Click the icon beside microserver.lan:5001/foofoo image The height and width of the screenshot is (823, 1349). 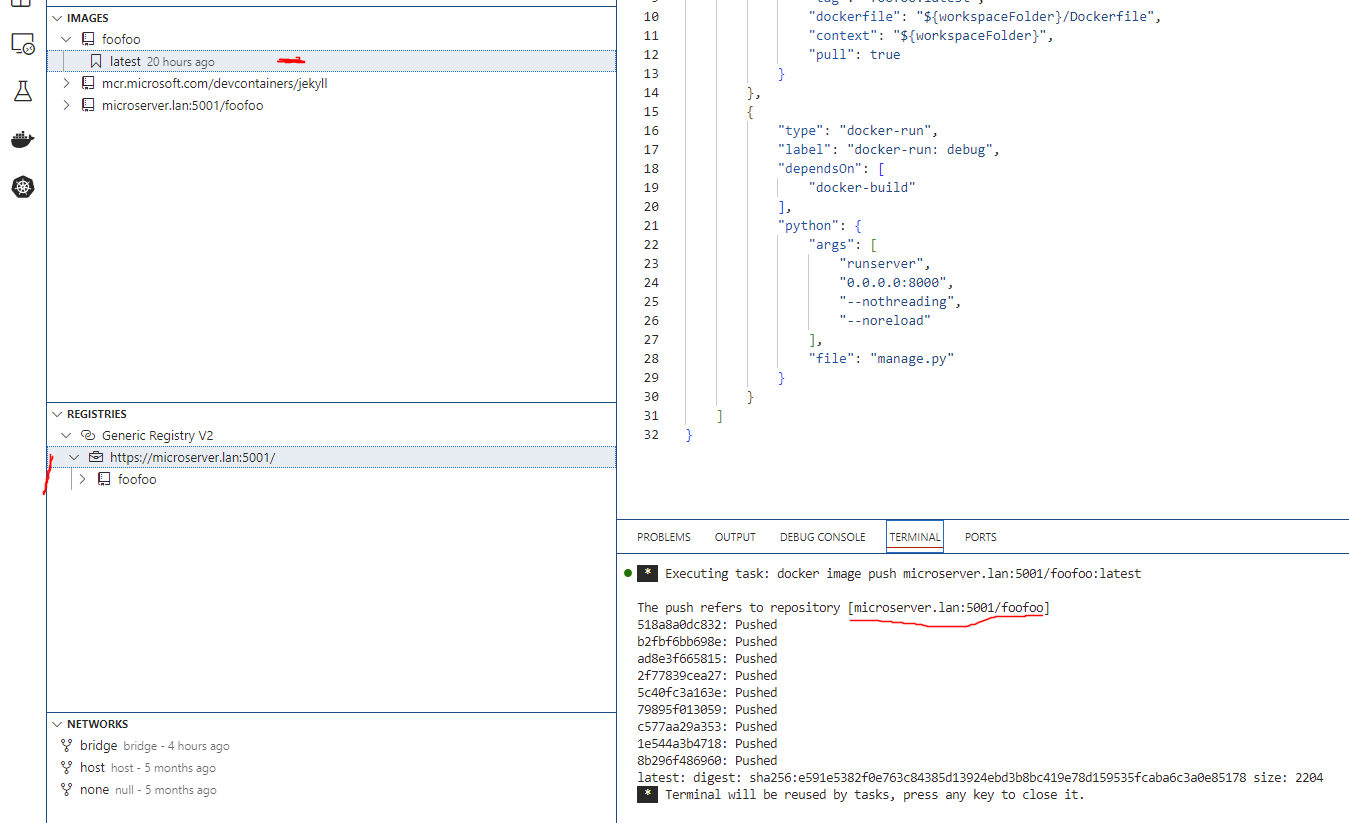pyautogui.click(x=88, y=106)
